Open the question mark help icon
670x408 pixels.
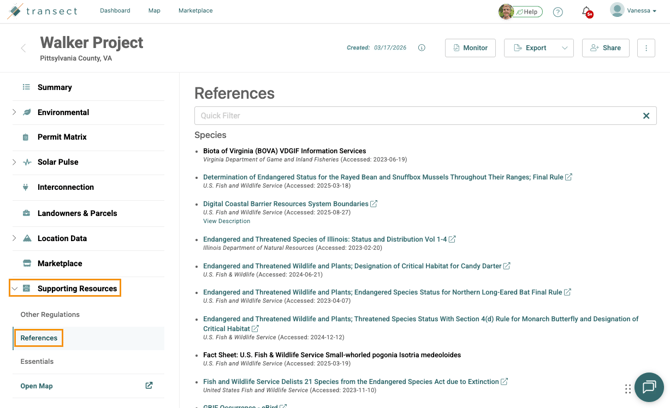click(558, 12)
